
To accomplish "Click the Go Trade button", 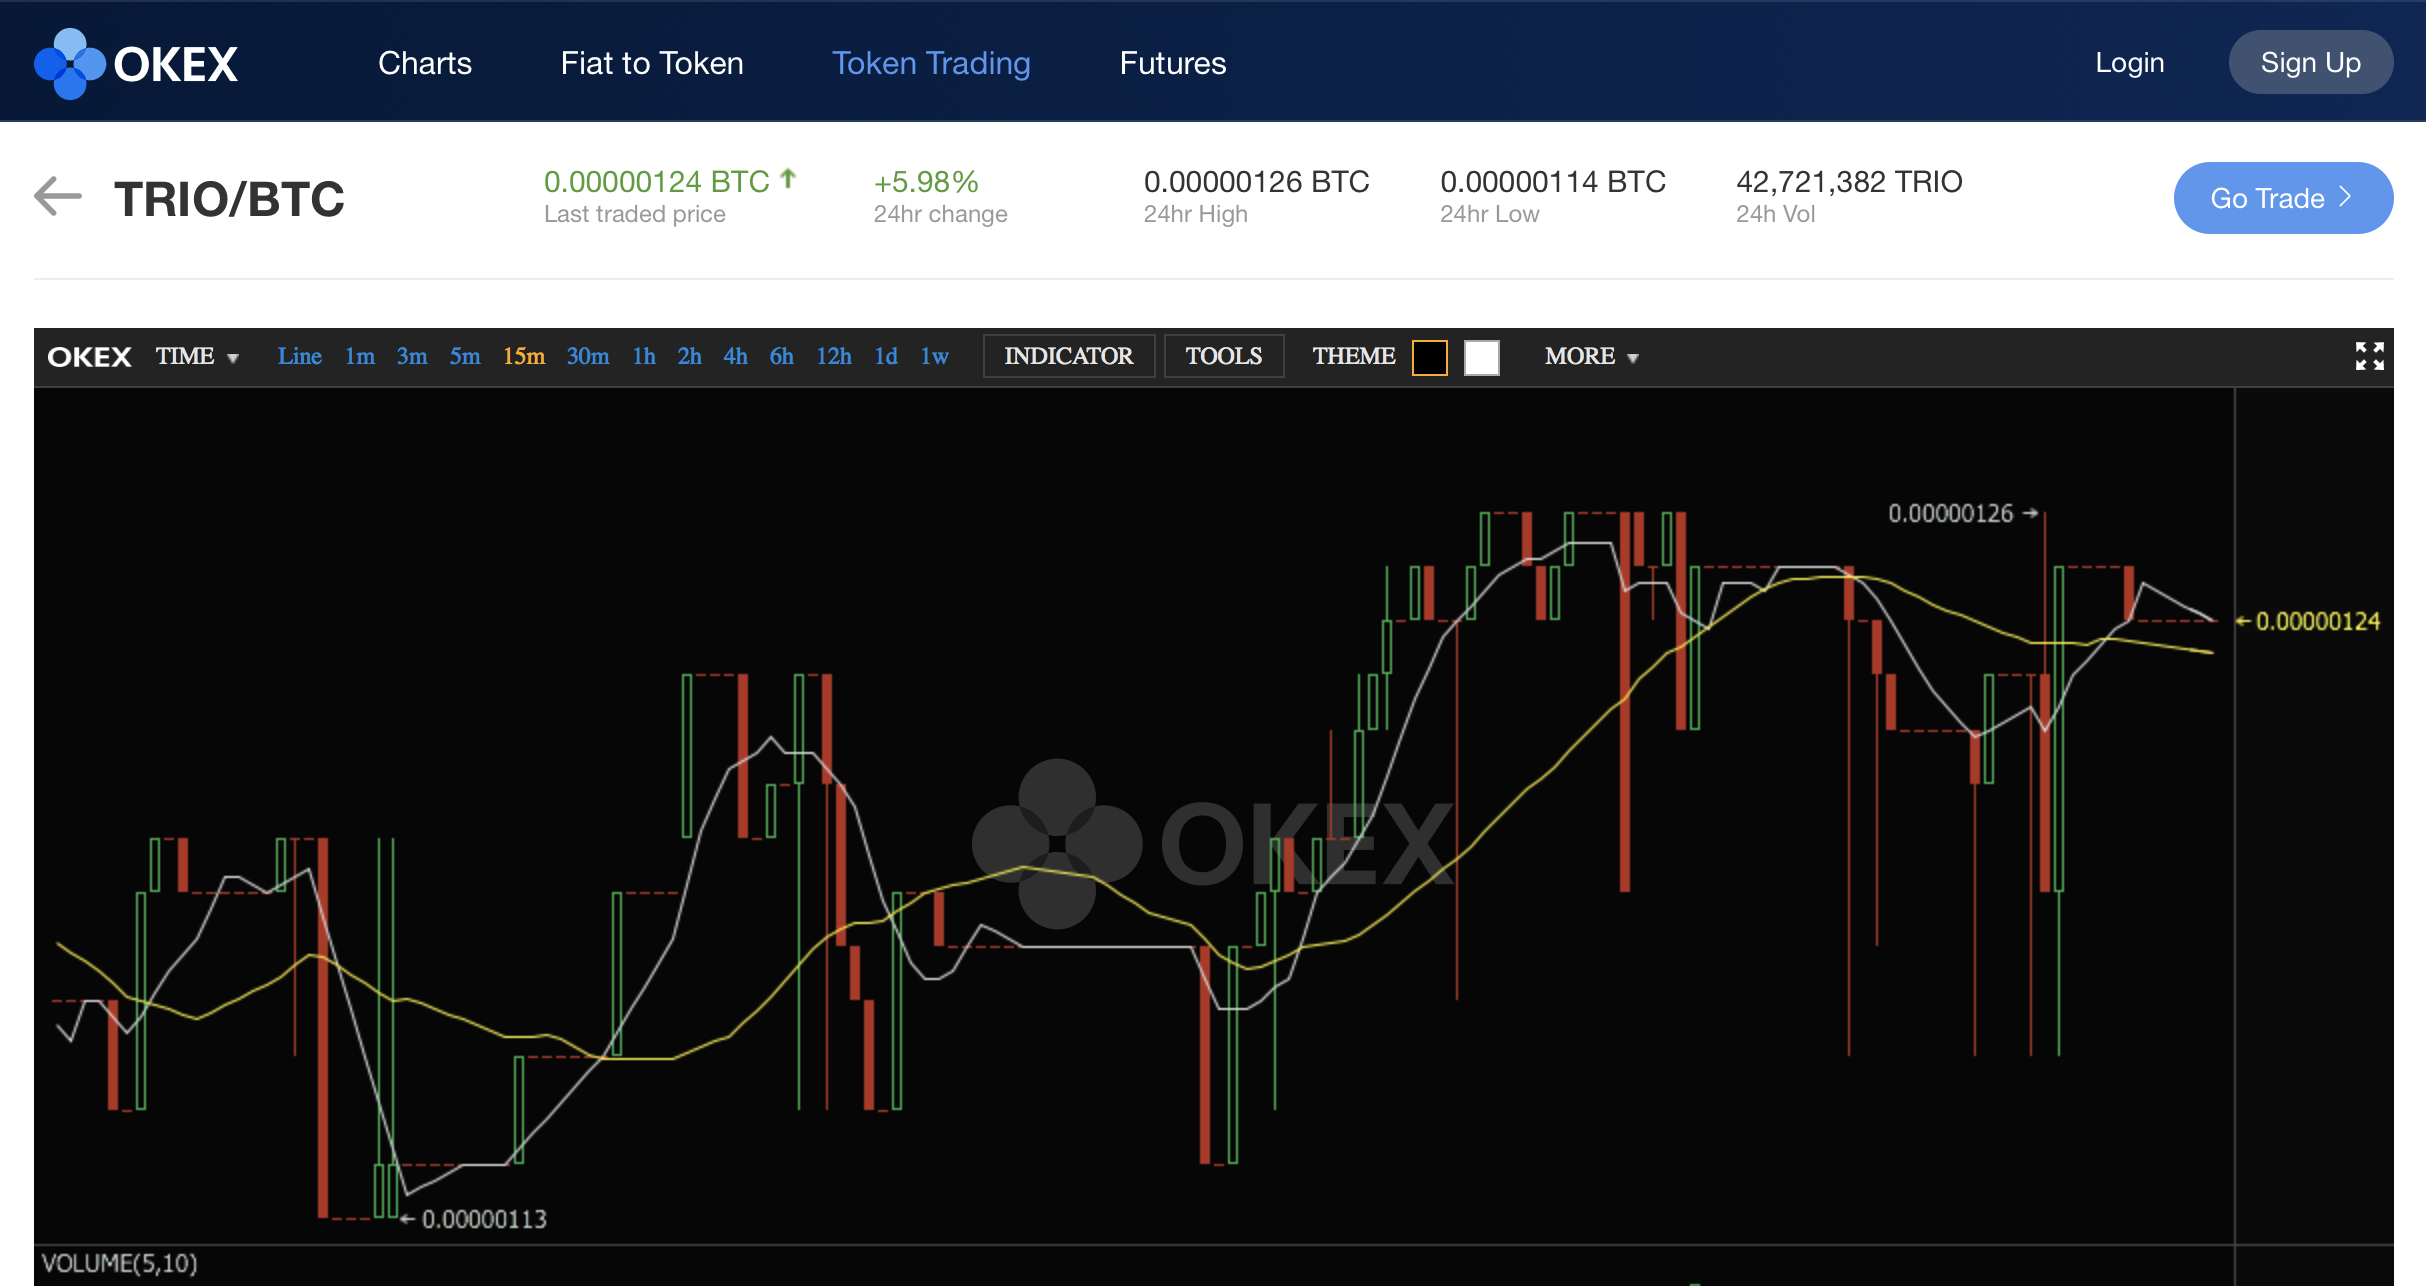I will 2284,198.
